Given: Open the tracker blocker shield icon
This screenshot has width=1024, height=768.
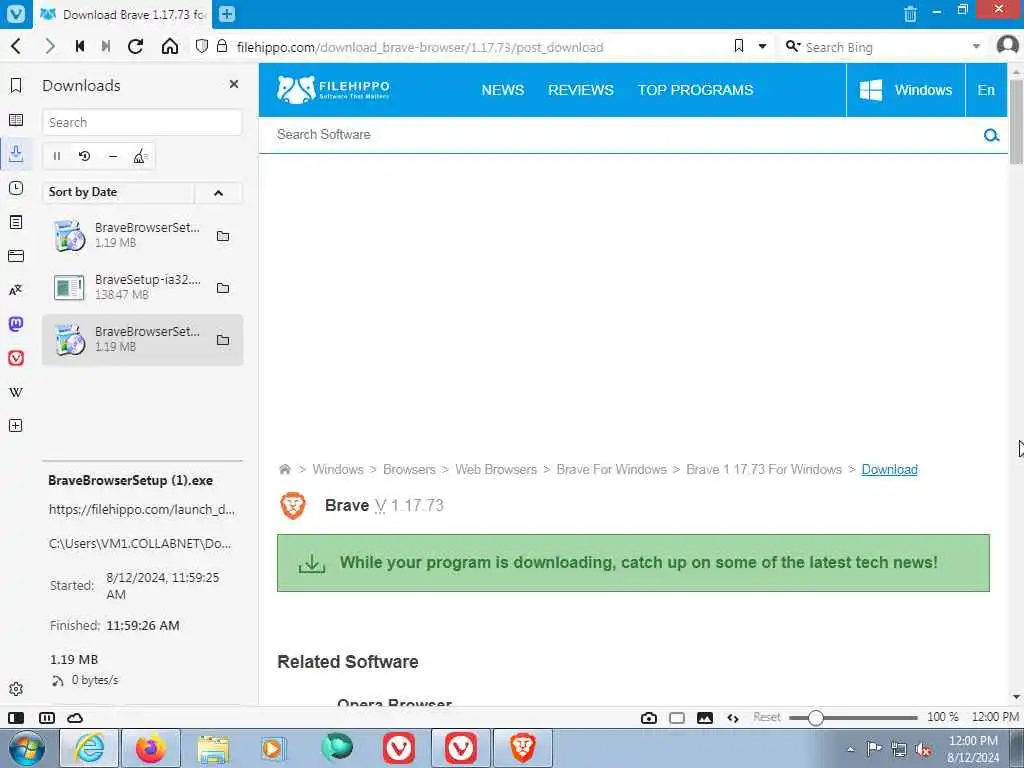Looking at the screenshot, I should [202, 46].
